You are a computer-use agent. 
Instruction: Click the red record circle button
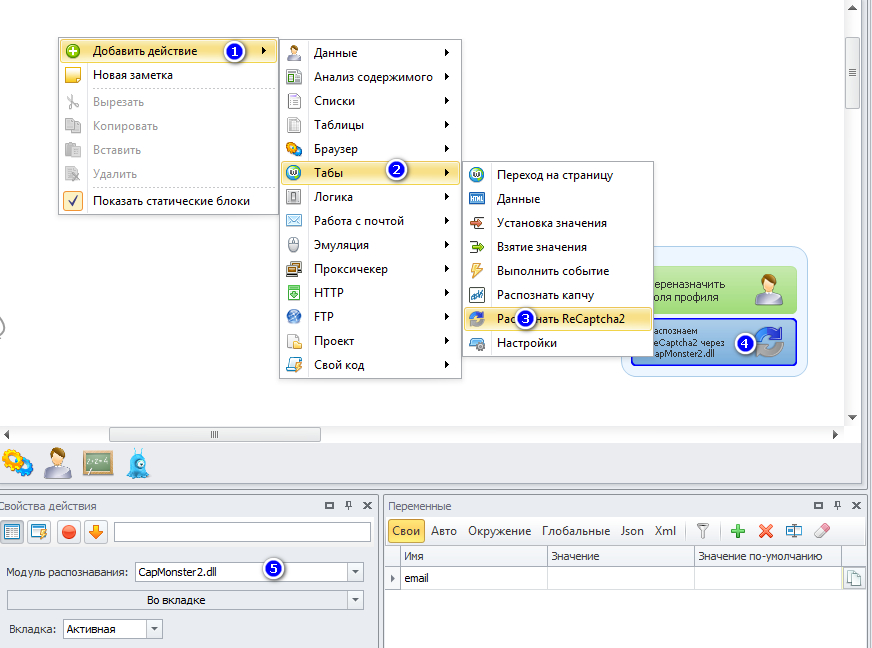[x=69, y=532]
